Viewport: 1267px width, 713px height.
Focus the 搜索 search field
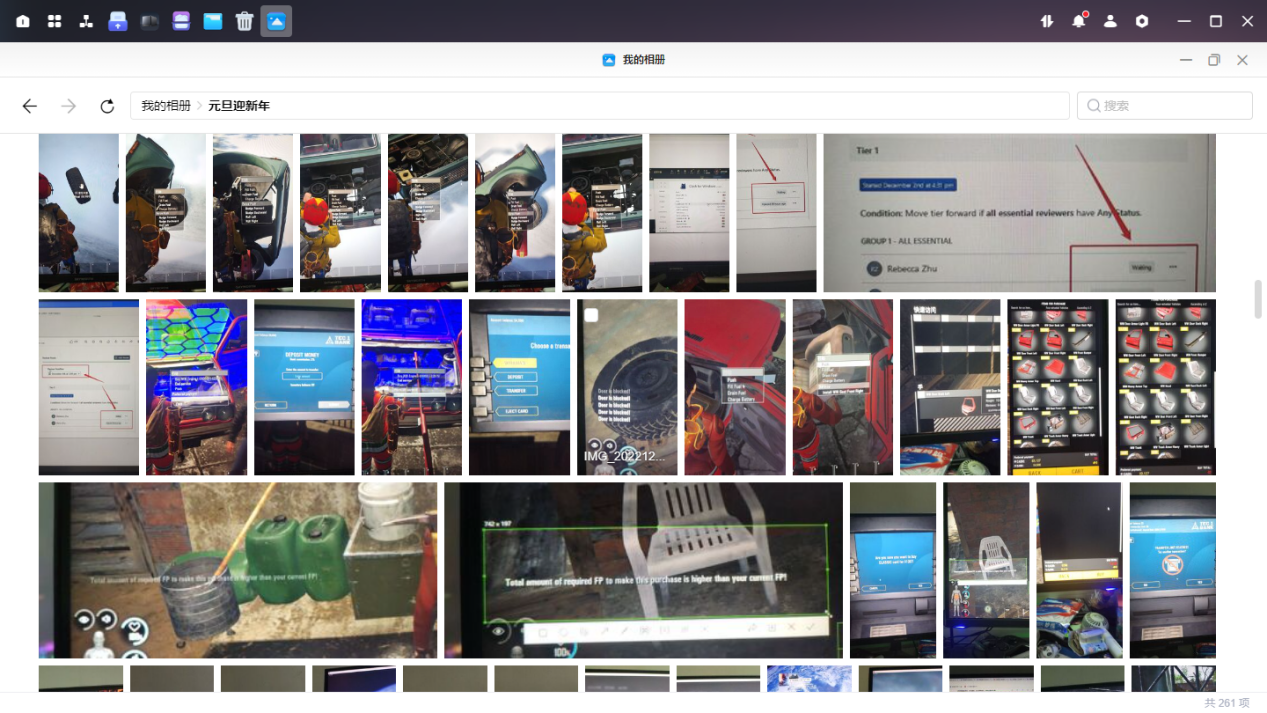(x=1165, y=106)
